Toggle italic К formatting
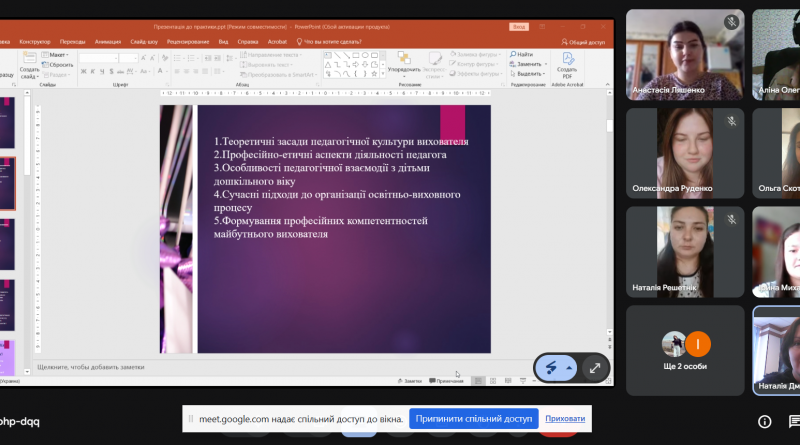This screenshot has width=800, height=445. tap(93, 71)
